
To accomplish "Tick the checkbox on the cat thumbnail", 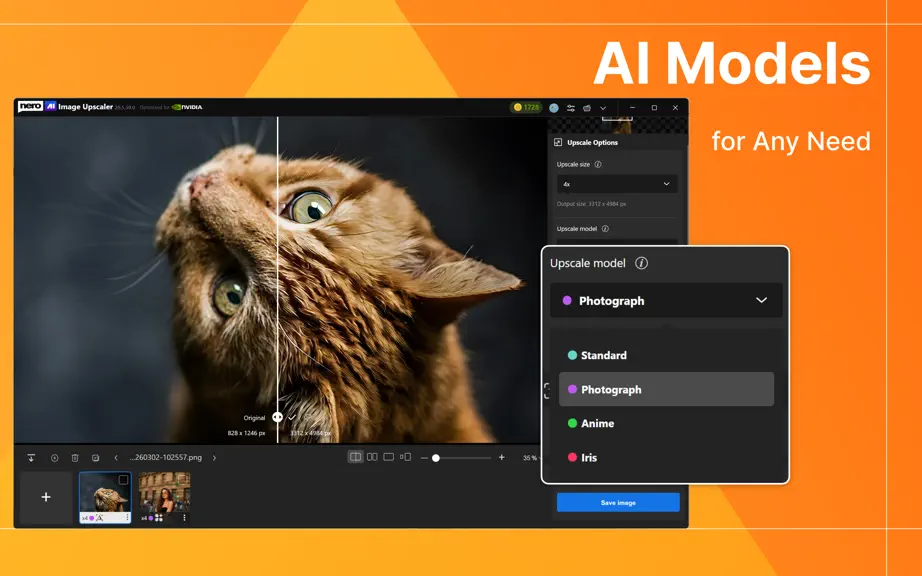I will 123,480.
